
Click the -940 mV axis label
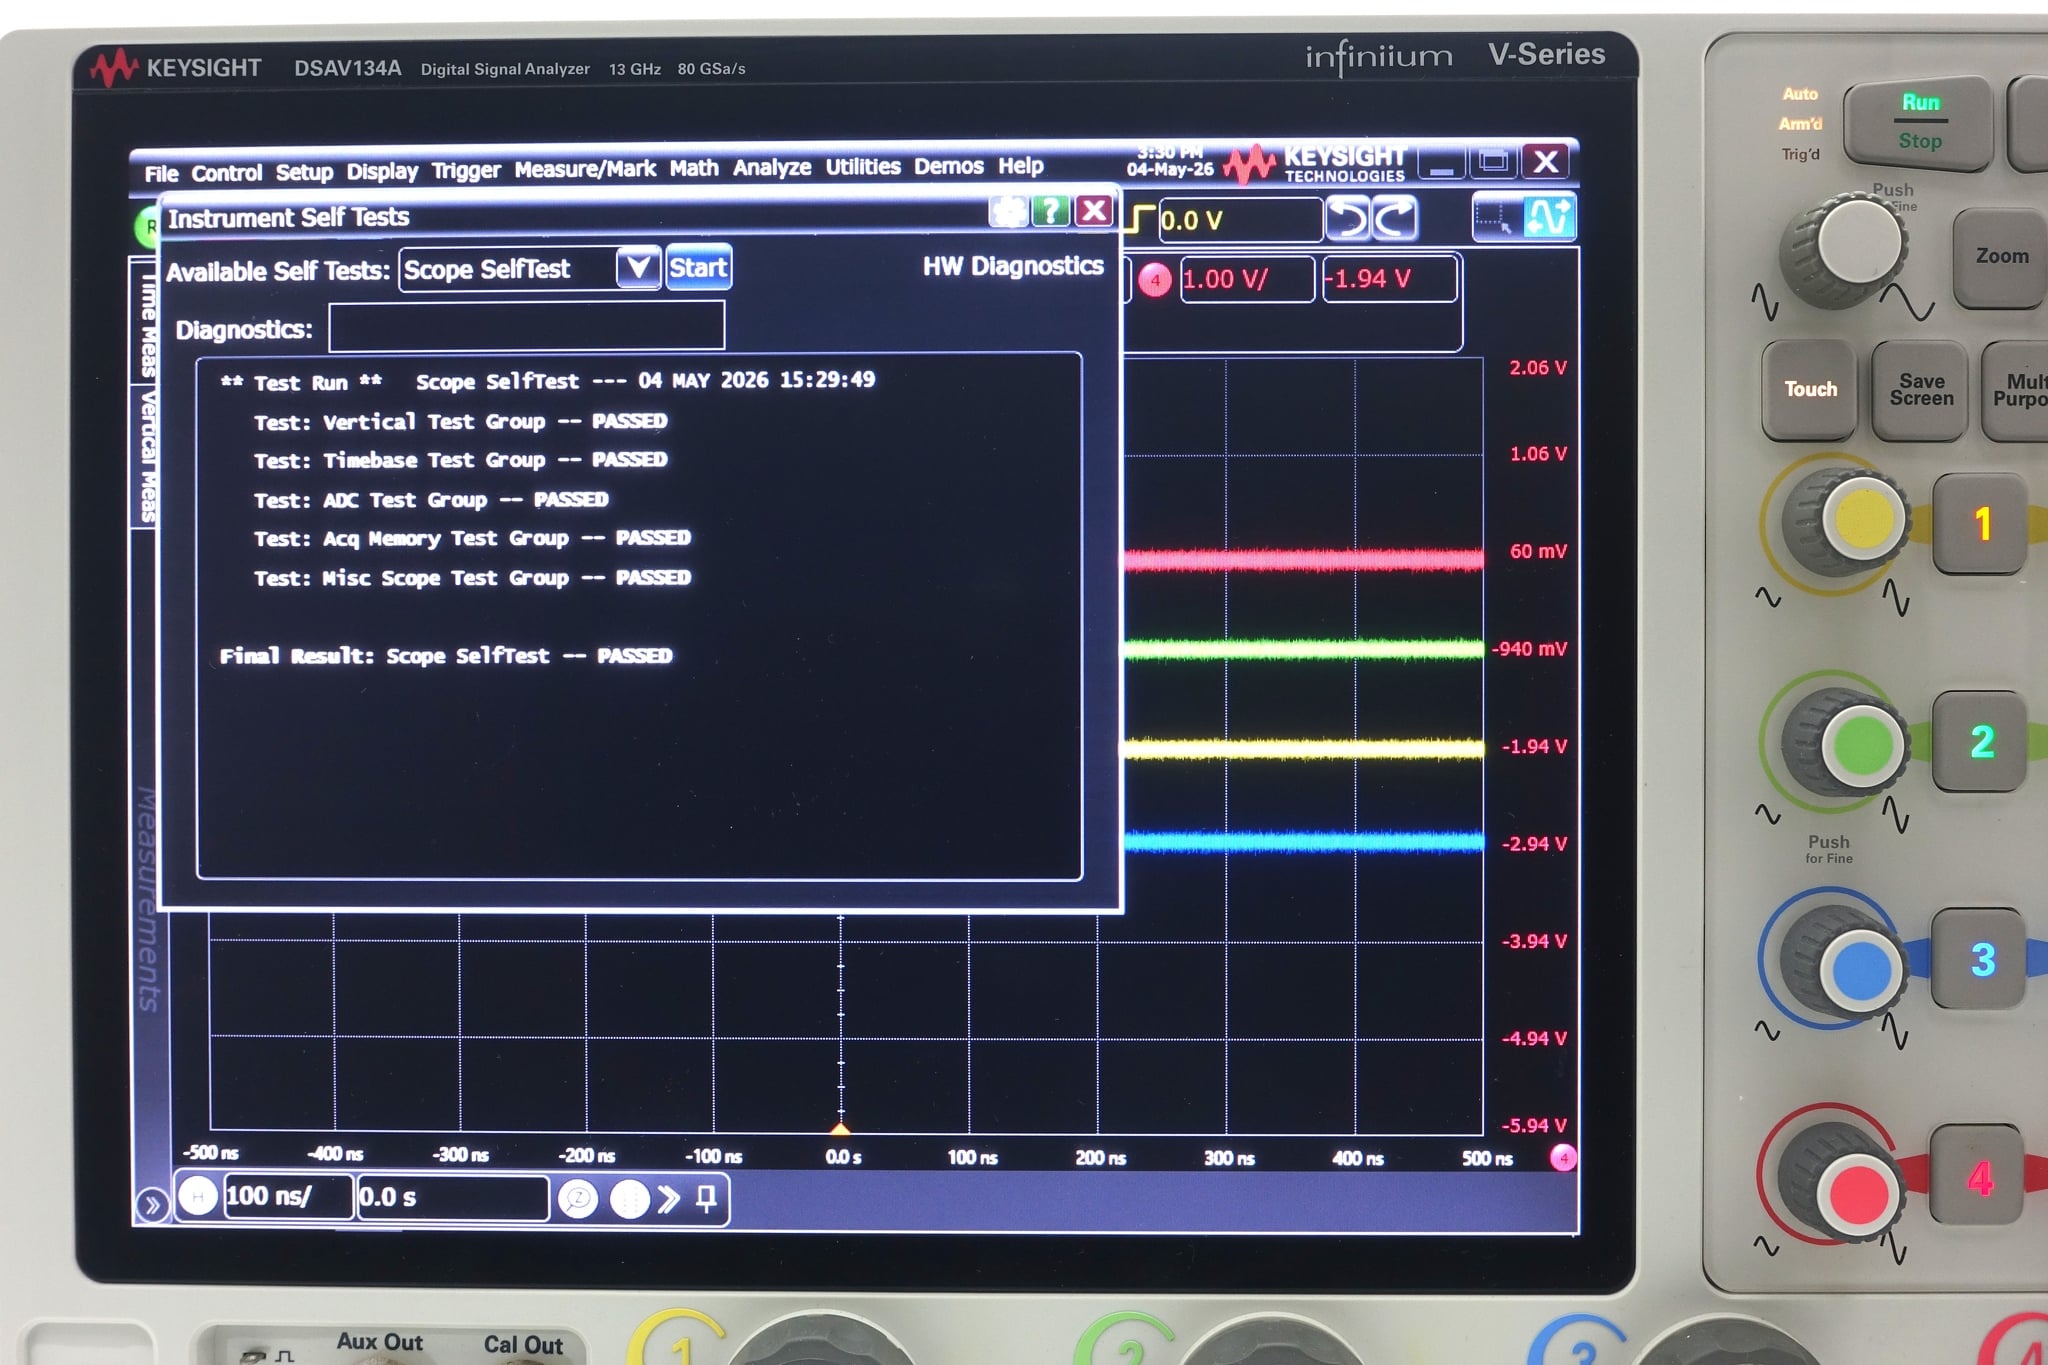click(1529, 649)
